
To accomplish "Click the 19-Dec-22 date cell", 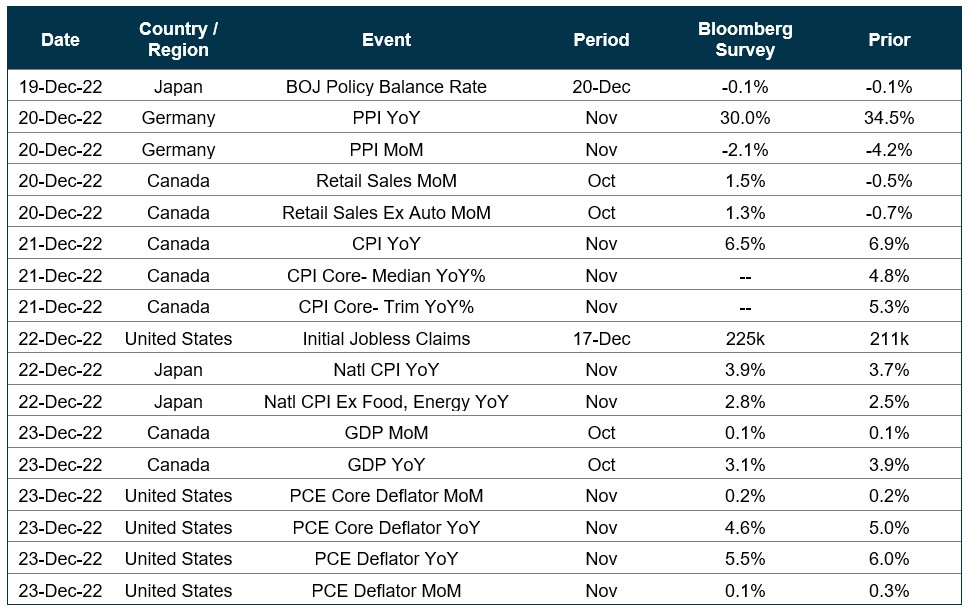I will point(60,87).
